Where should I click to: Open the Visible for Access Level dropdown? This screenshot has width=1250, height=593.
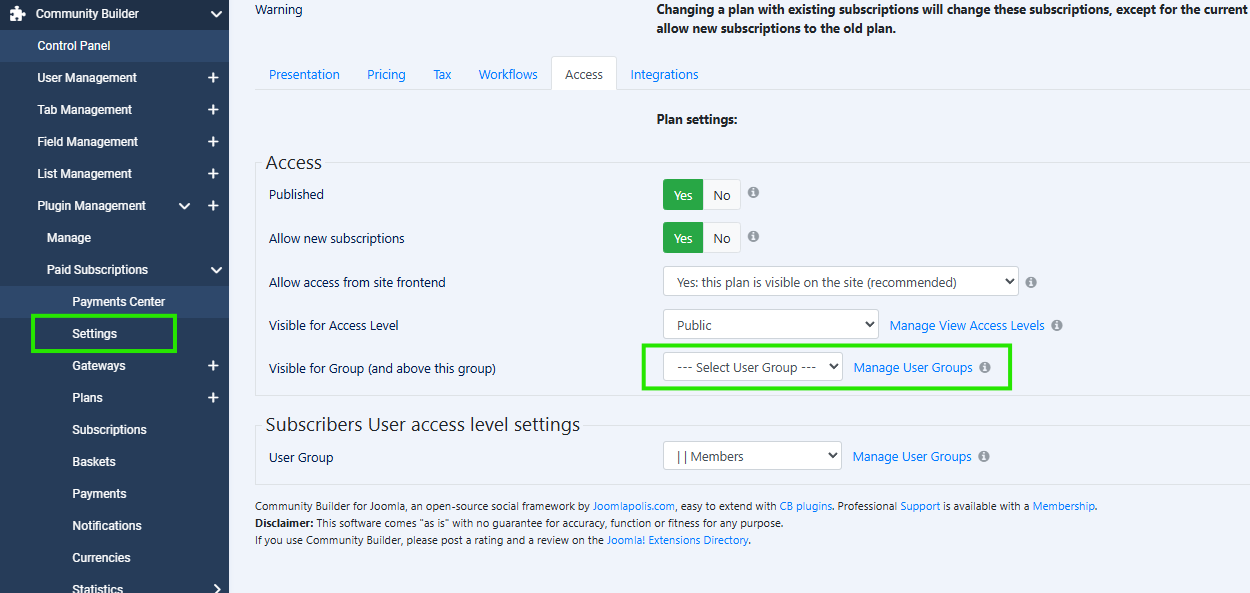pos(770,325)
